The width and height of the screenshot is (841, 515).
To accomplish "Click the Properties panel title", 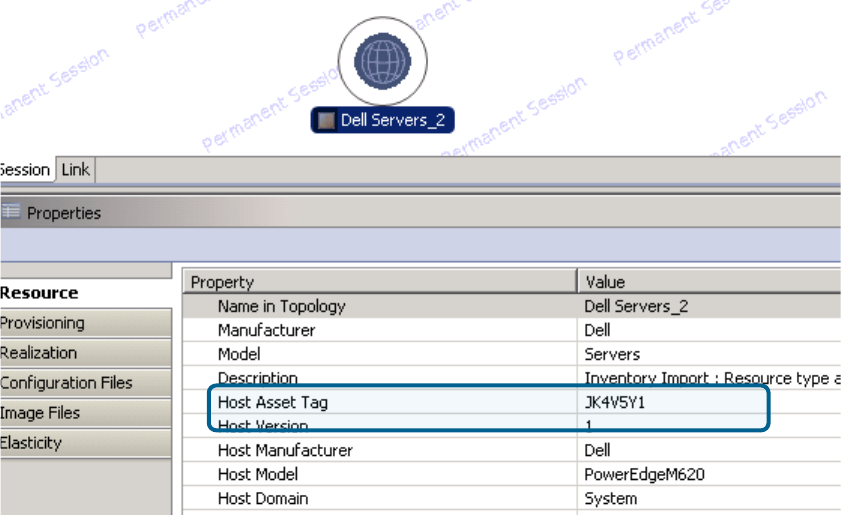I will tap(64, 213).
